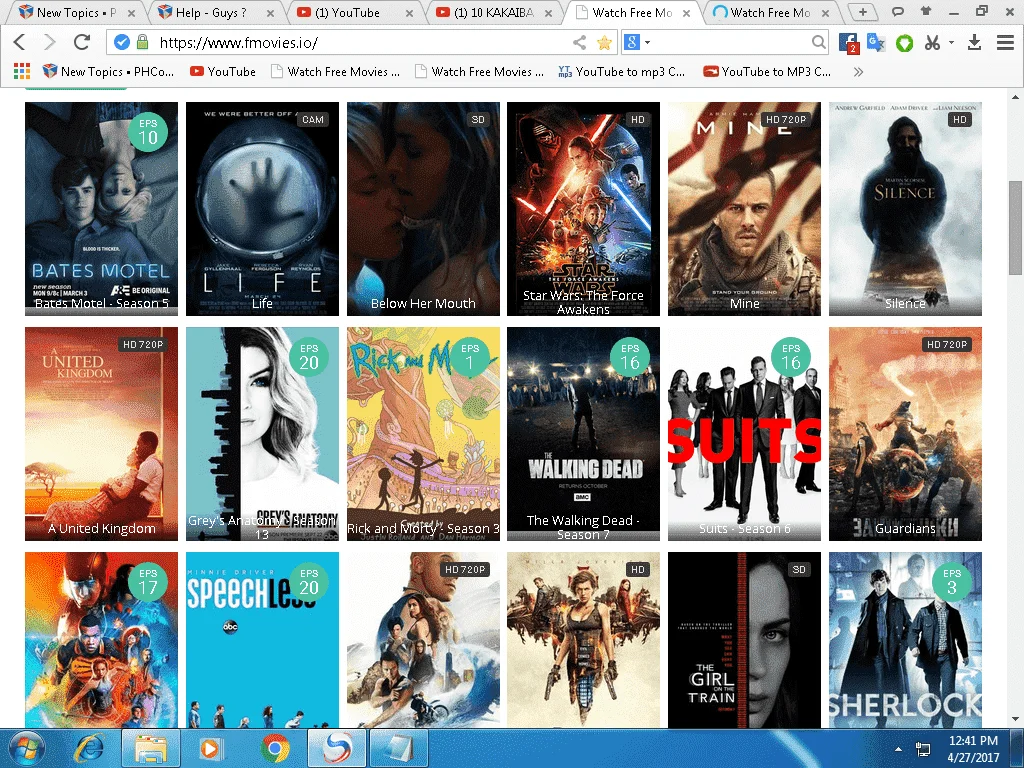Open the network icon in system tray
The image size is (1024, 768).
click(923, 749)
